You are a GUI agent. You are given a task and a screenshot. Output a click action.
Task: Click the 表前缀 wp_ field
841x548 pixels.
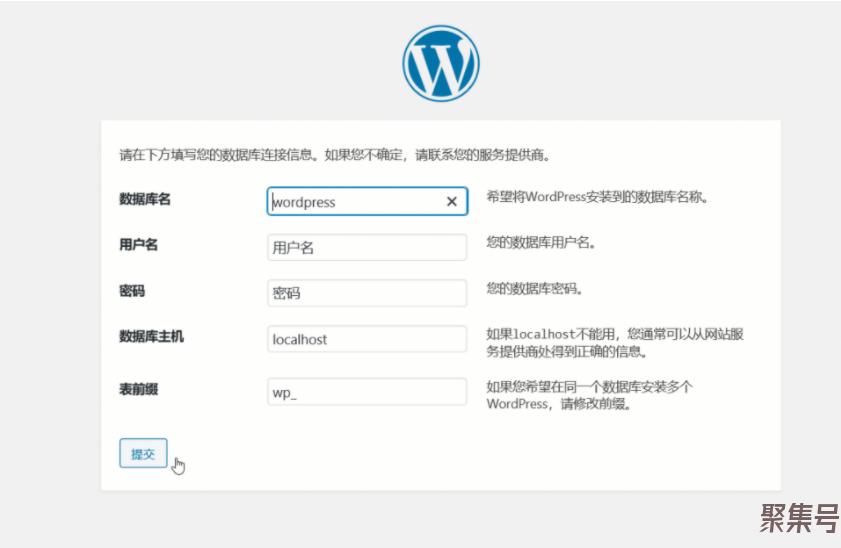(x=367, y=392)
